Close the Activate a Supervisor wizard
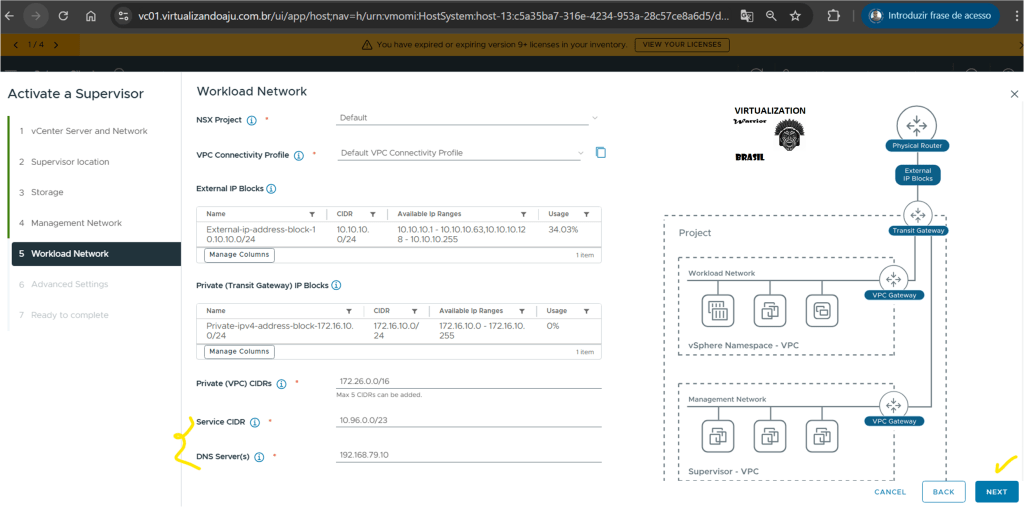The width and height of the screenshot is (1024, 507). point(1014,94)
